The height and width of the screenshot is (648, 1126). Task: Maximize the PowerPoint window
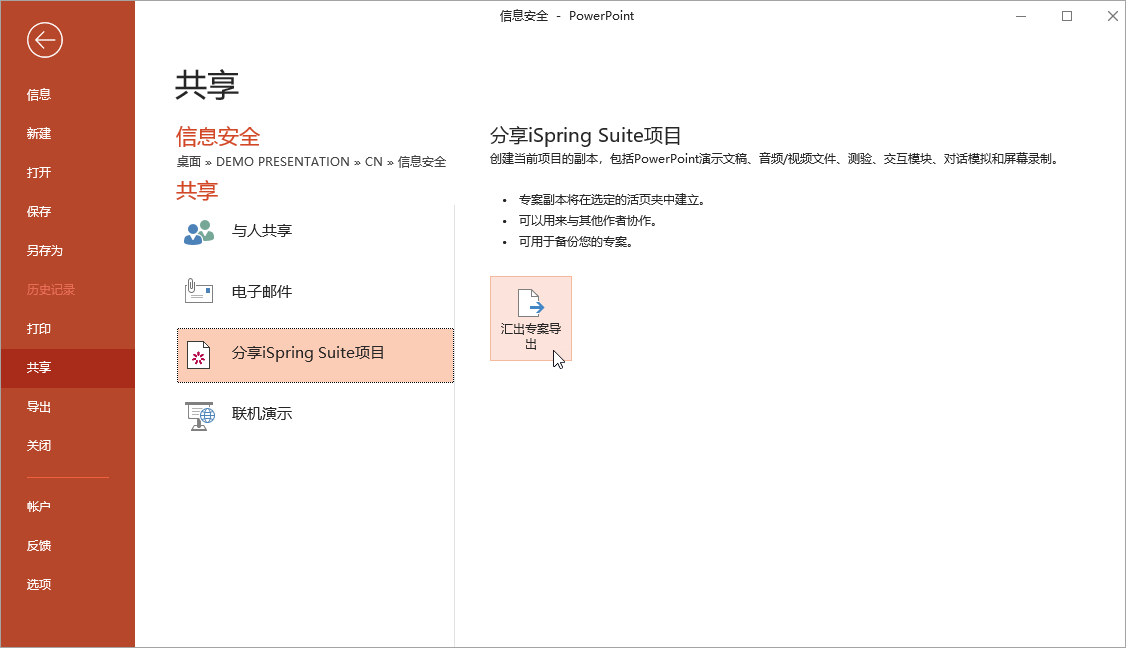click(x=1067, y=16)
